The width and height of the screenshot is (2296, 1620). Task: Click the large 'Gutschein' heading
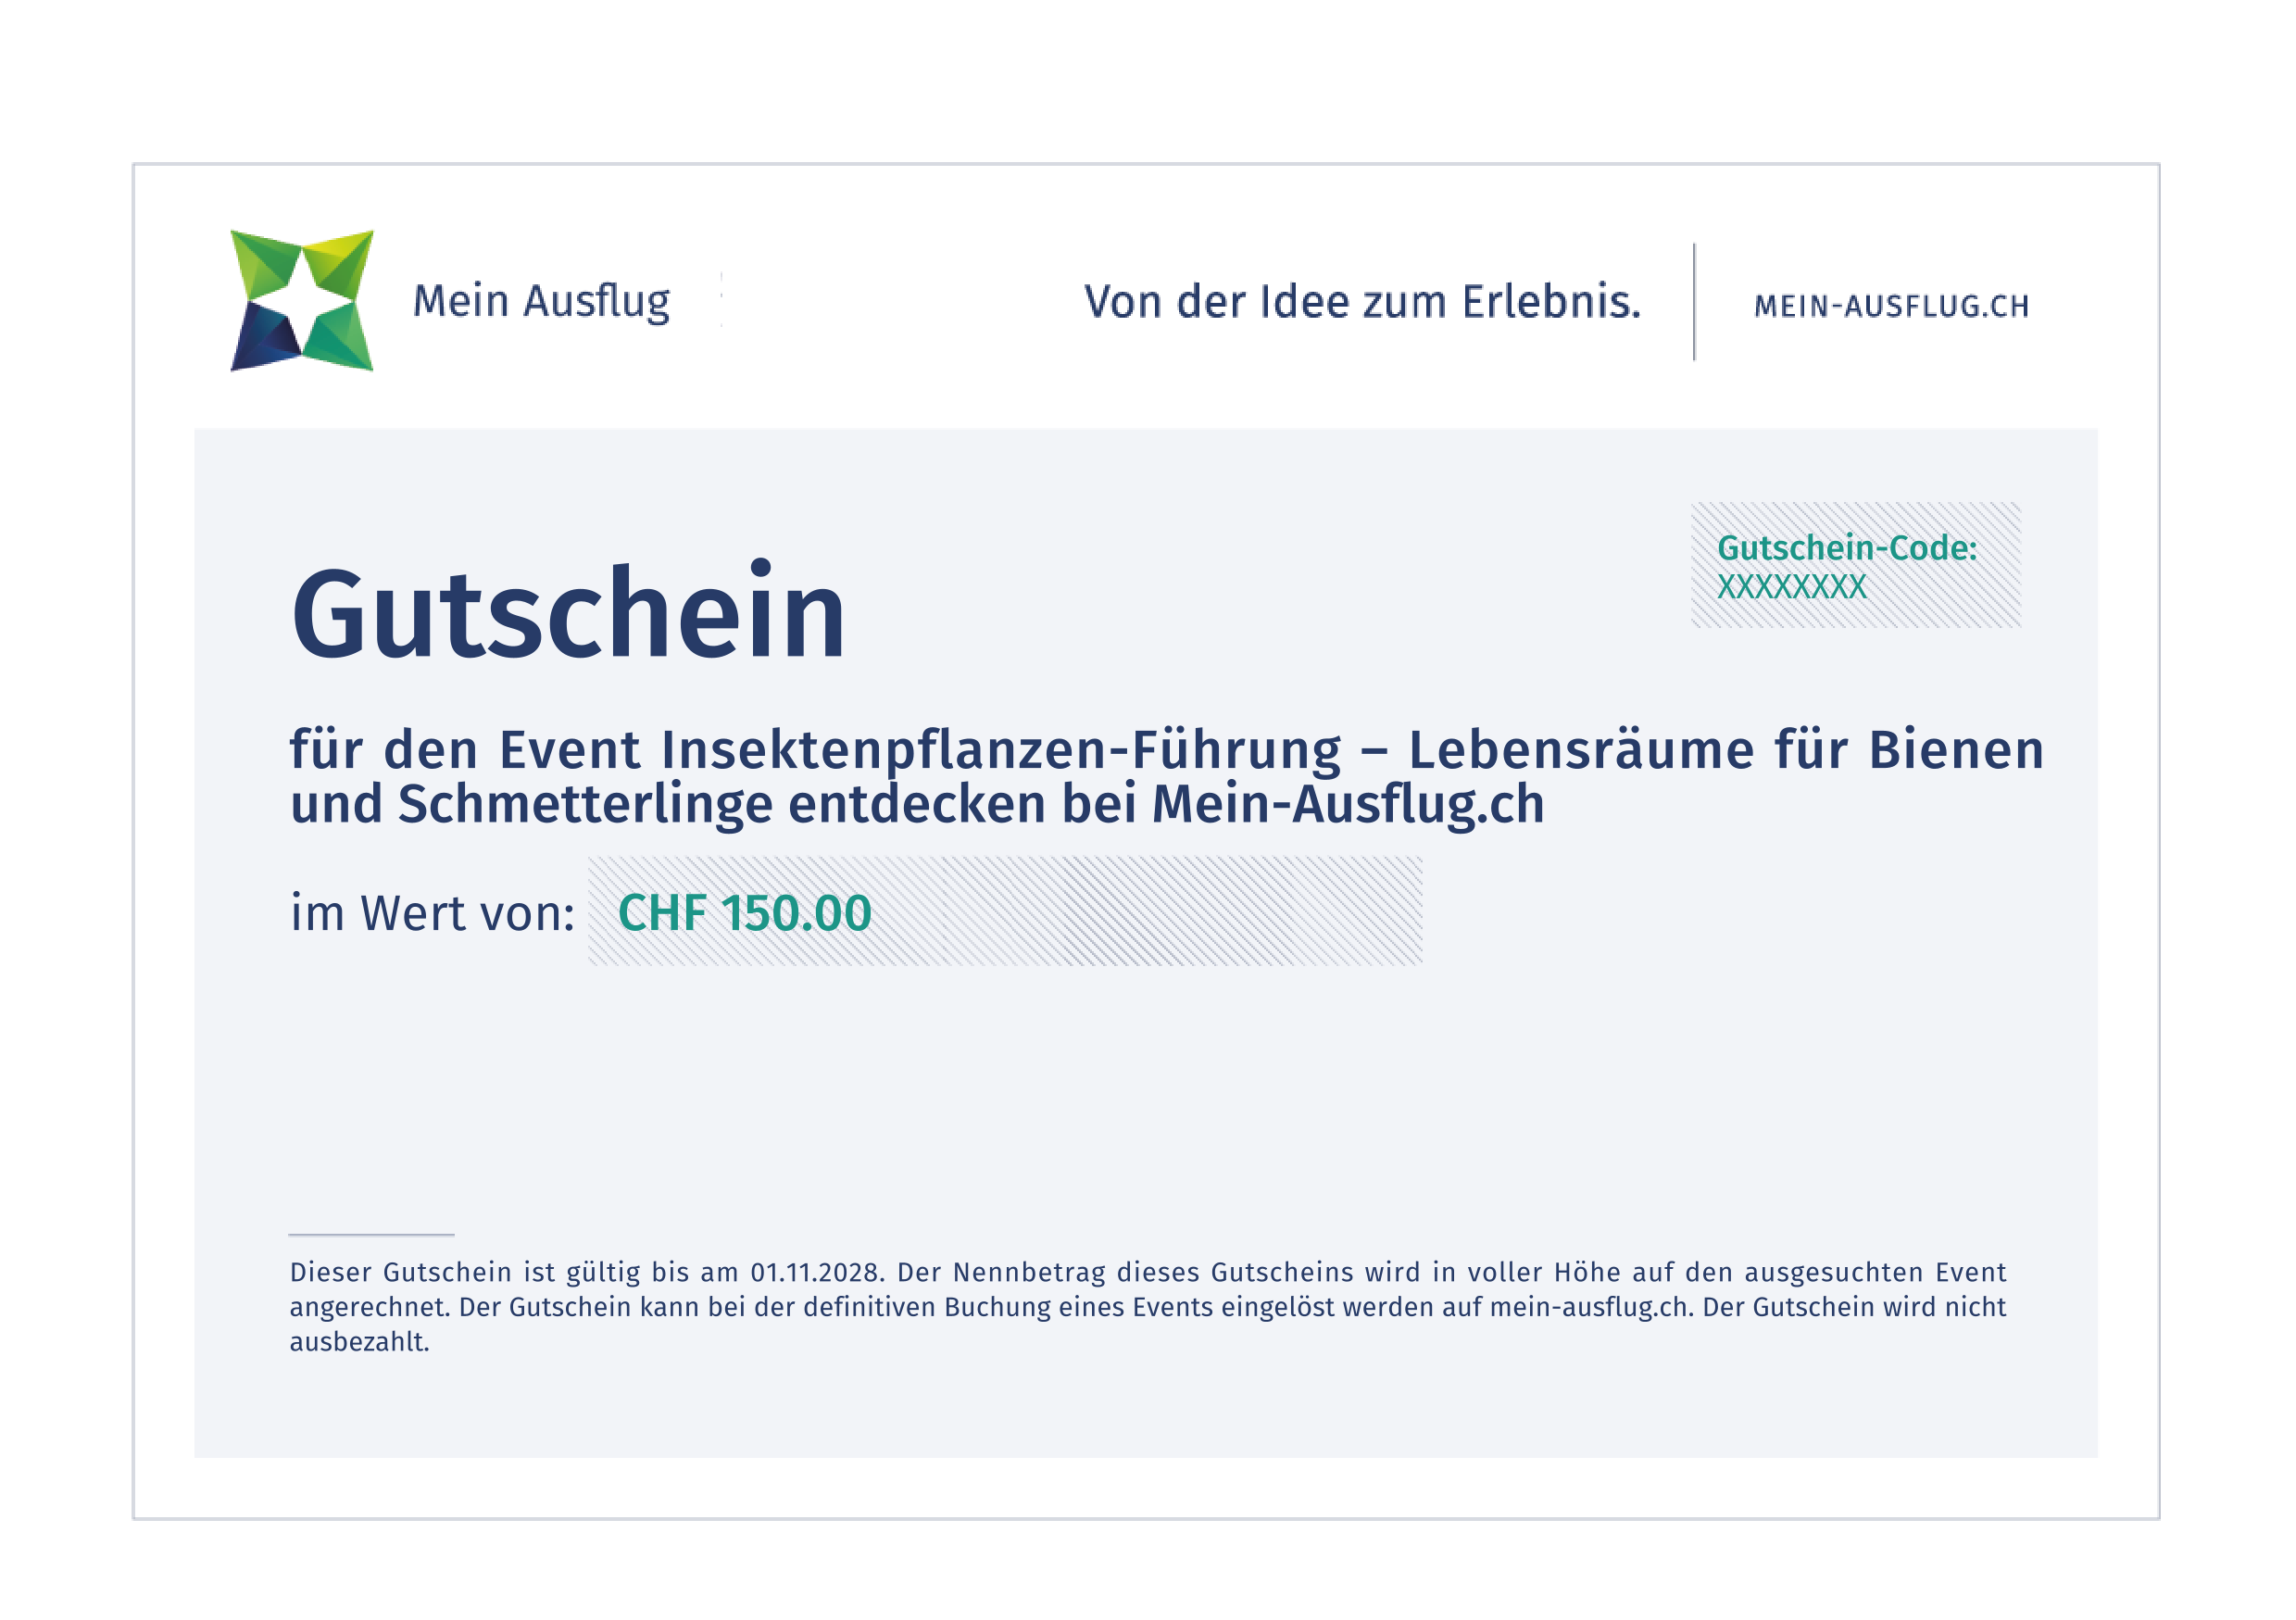coord(568,612)
